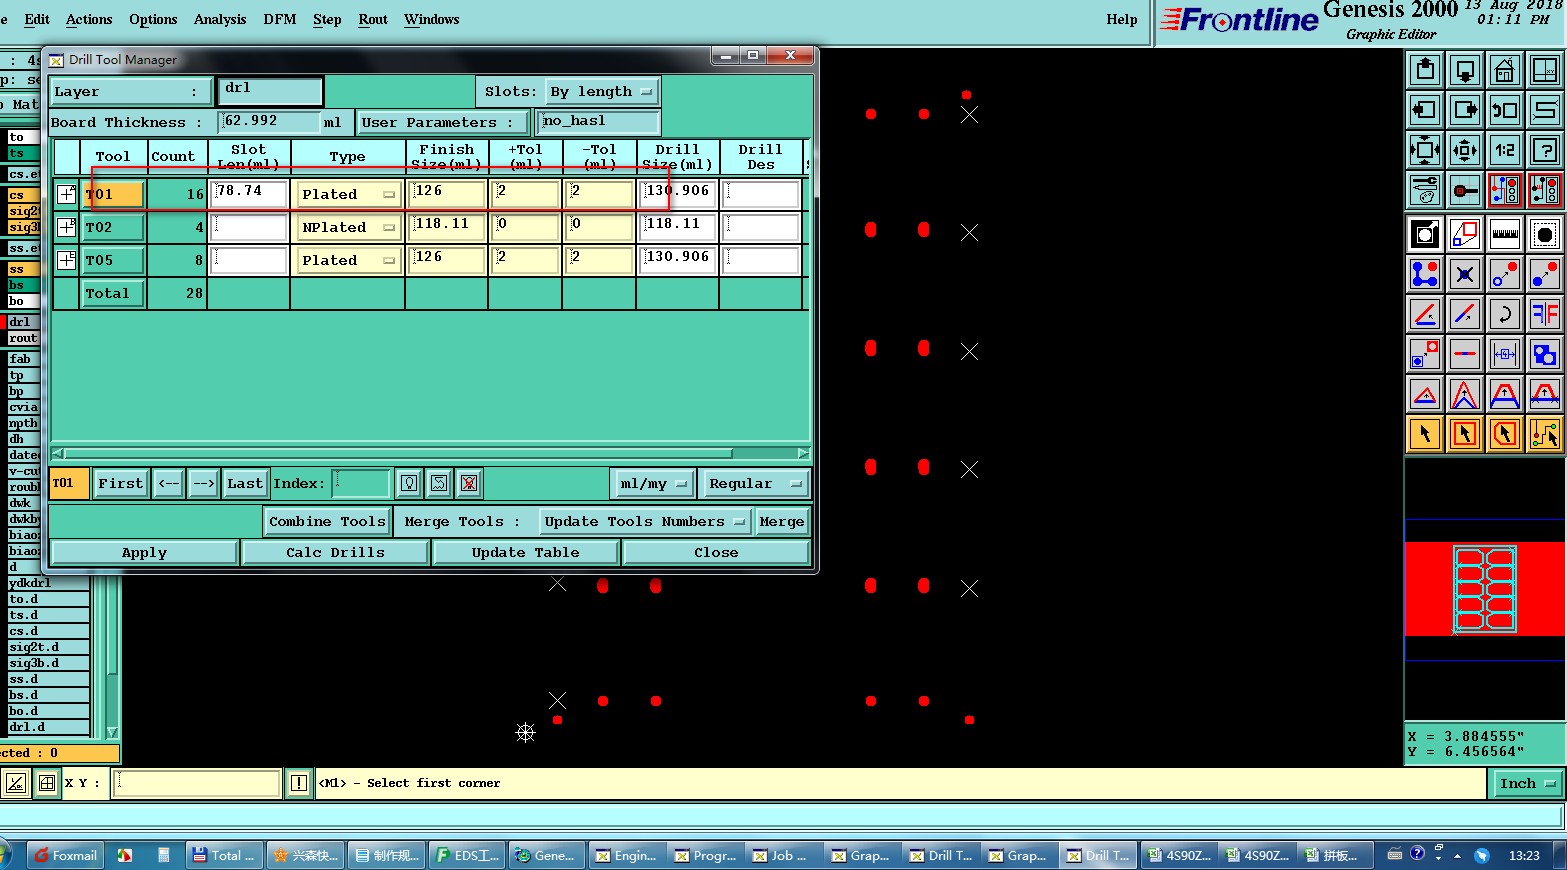Click the horizontal scrollbar of drill table

click(430, 454)
